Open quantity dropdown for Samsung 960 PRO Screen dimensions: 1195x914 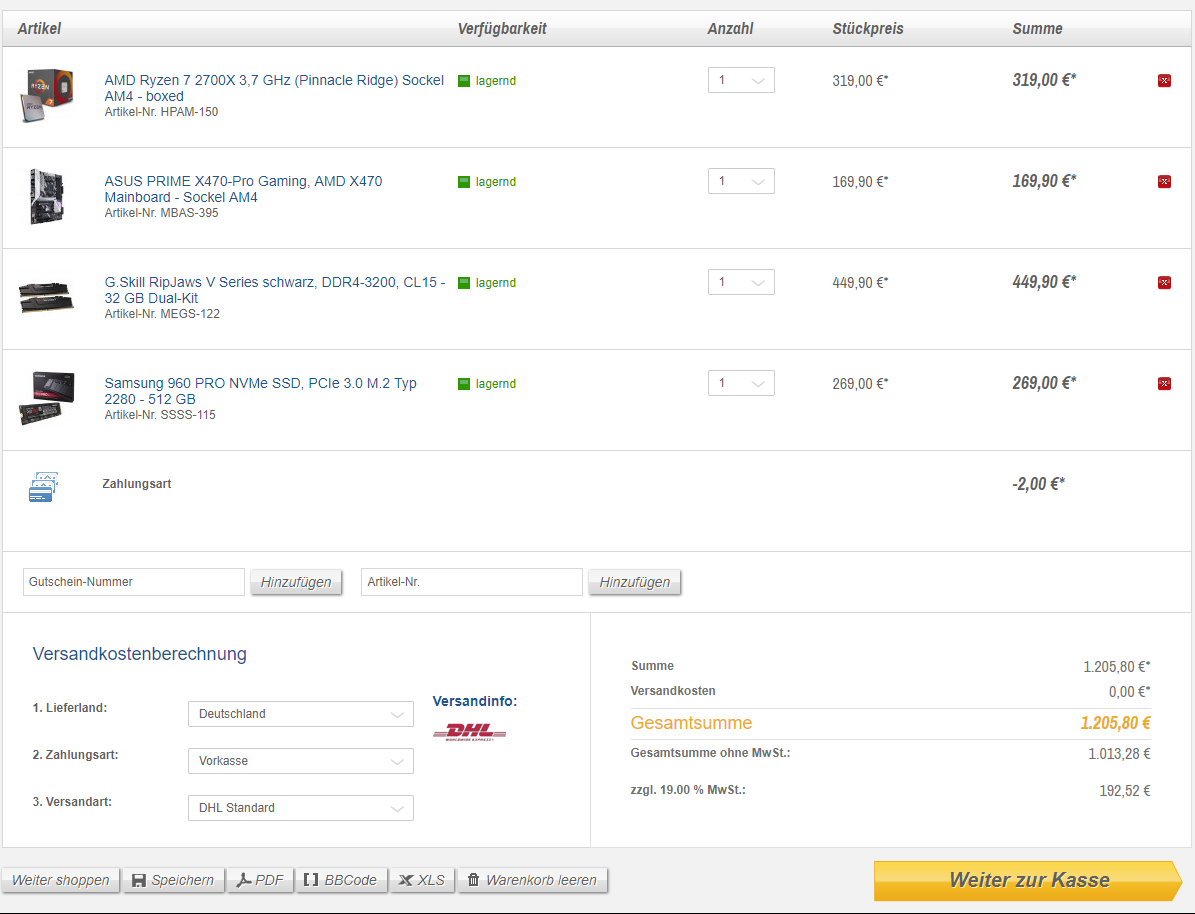click(x=741, y=383)
